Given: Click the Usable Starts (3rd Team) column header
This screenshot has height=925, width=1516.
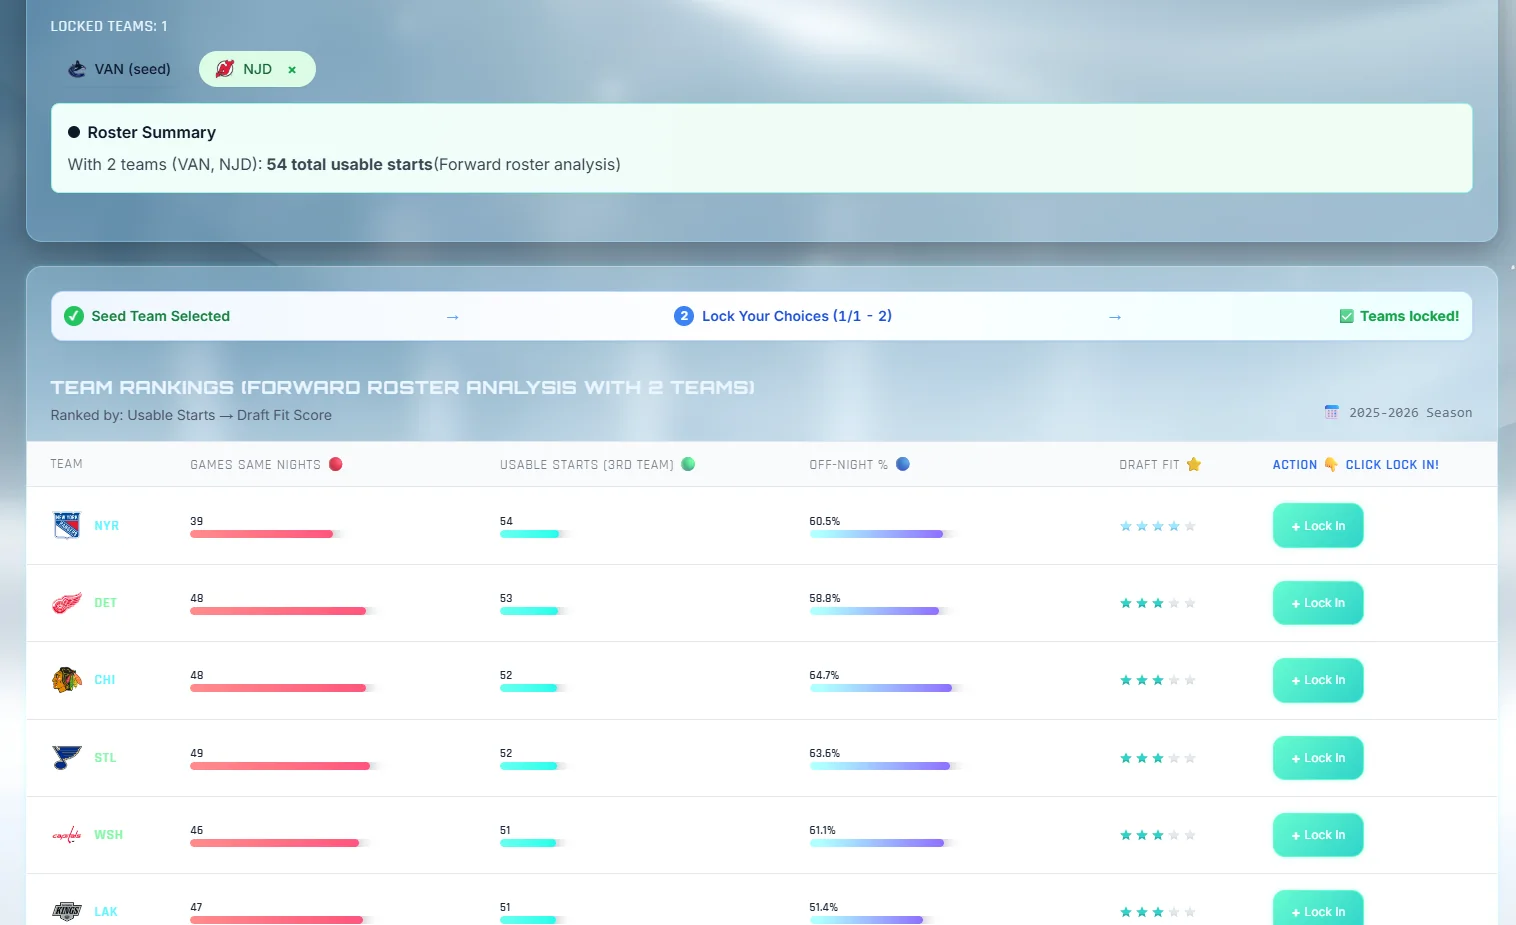Looking at the screenshot, I should [597, 464].
